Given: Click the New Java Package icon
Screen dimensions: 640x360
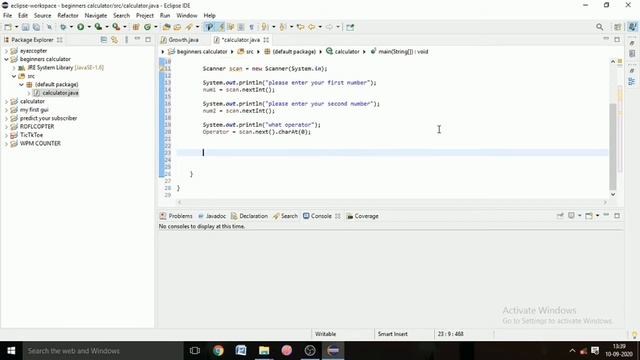Looking at the screenshot, I should click(x=136, y=27).
